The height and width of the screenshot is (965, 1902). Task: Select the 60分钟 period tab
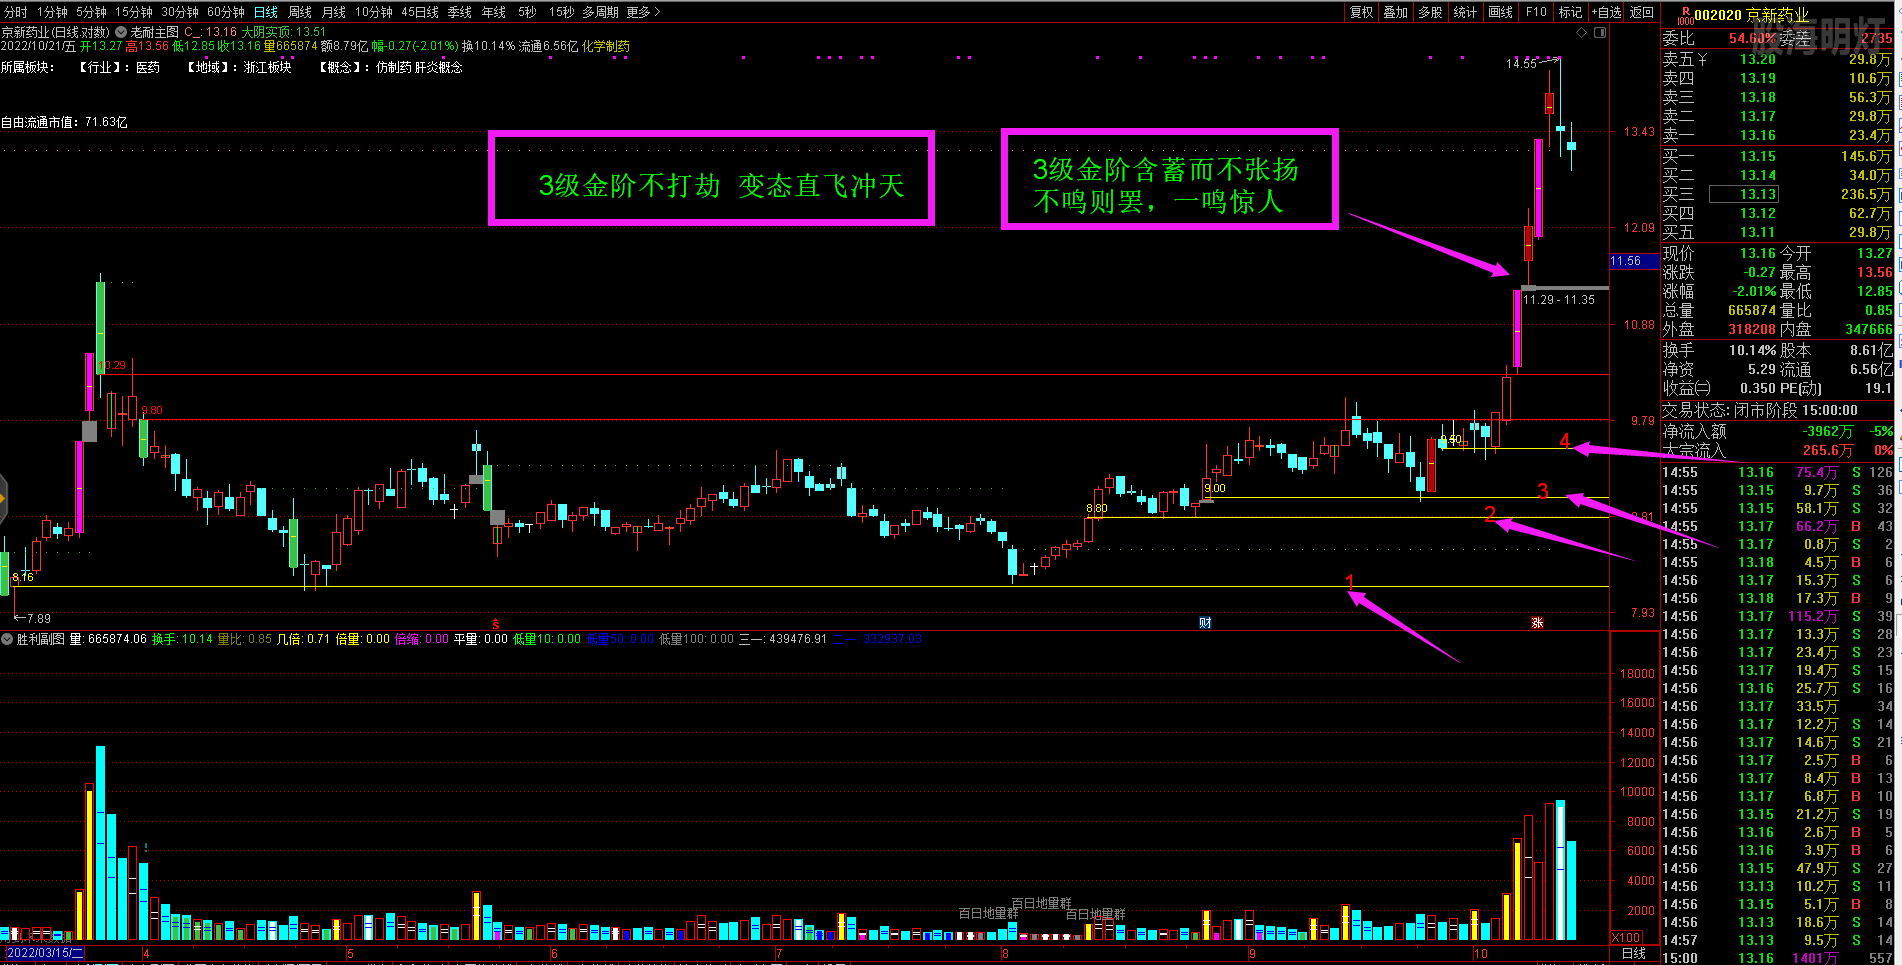pyautogui.click(x=226, y=12)
